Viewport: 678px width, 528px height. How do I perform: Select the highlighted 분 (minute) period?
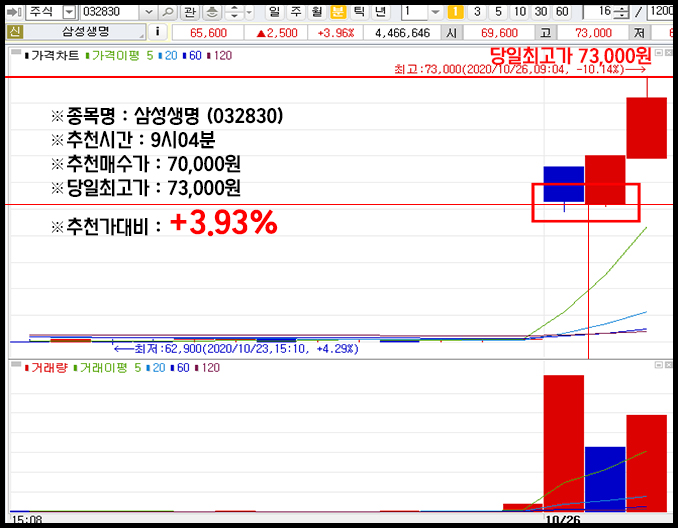(338, 12)
